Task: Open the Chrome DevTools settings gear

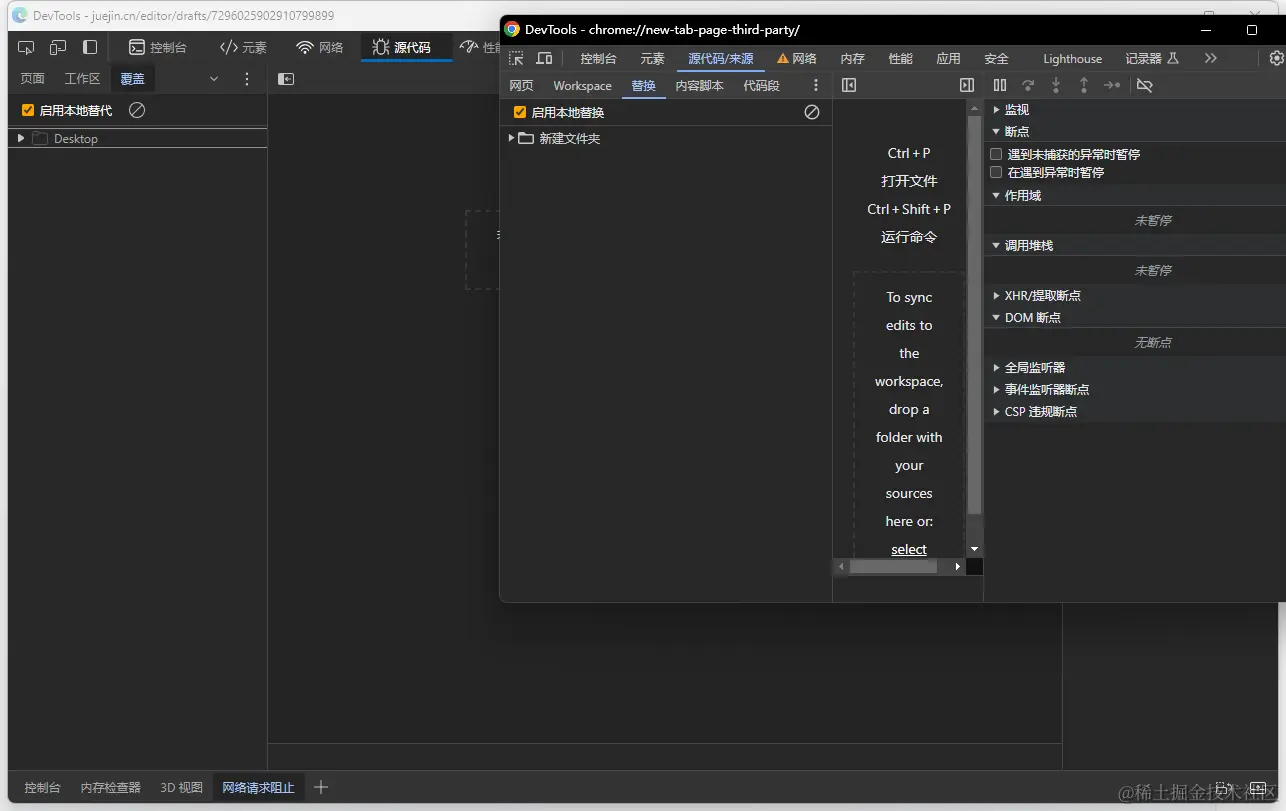Action: click(x=1277, y=58)
